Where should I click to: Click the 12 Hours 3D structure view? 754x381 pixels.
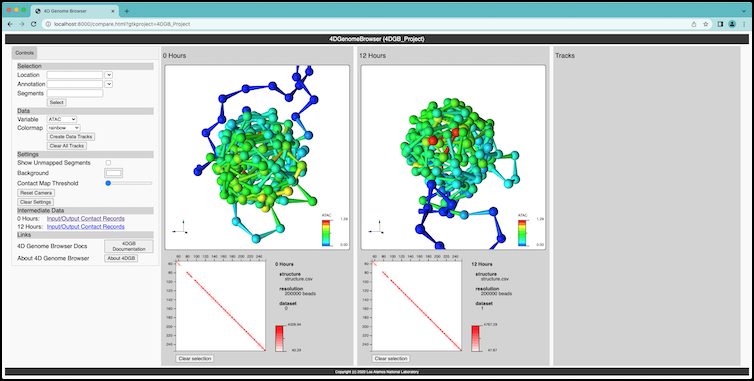[453, 157]
